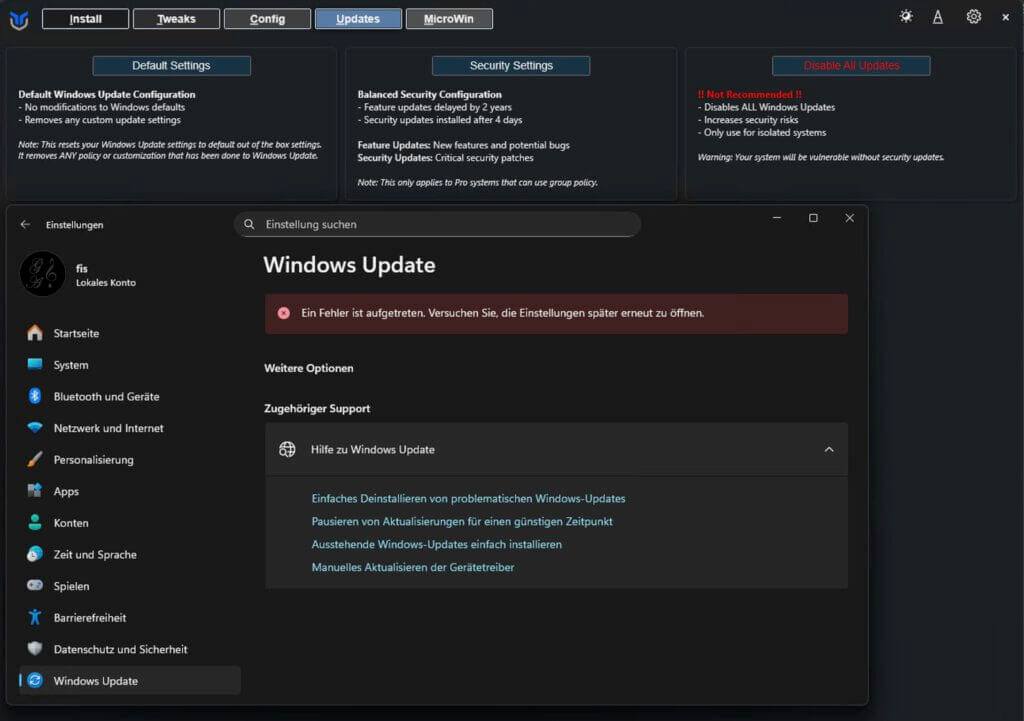Click the Ein Fehler ist aufgetreten message
The image size is (1024, 721).
click(502, 313)
